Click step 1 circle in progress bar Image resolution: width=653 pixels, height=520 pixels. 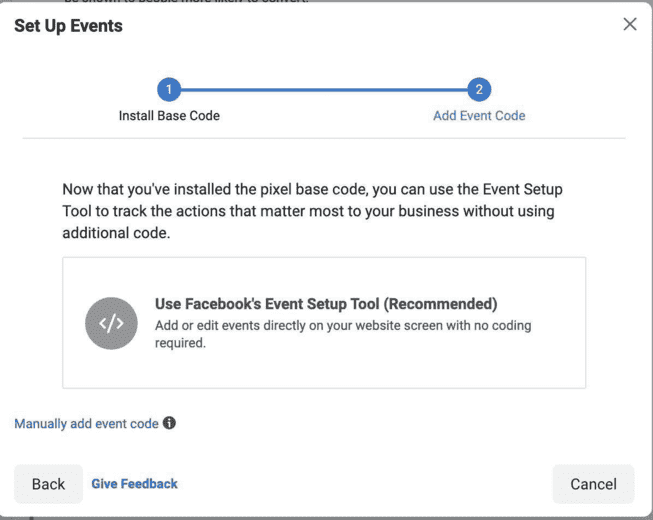point(169,90)
